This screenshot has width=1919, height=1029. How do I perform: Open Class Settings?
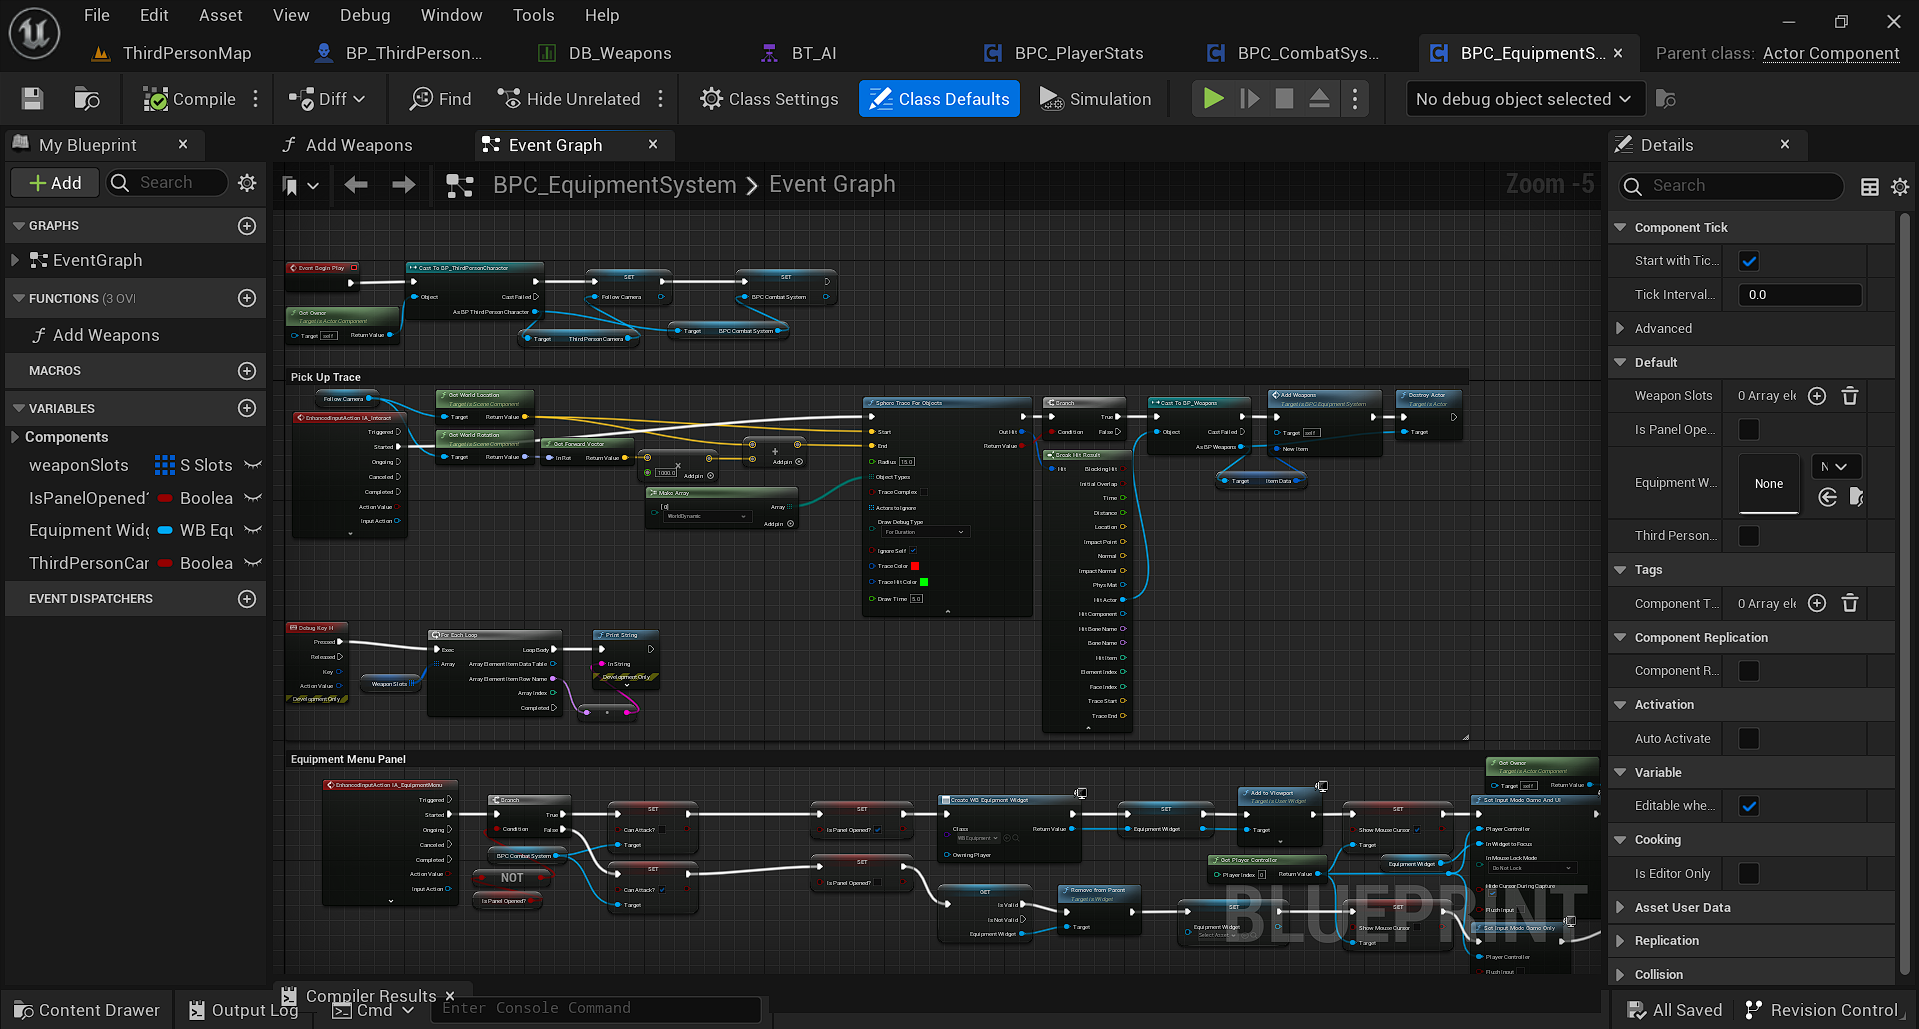coord(769,99)
